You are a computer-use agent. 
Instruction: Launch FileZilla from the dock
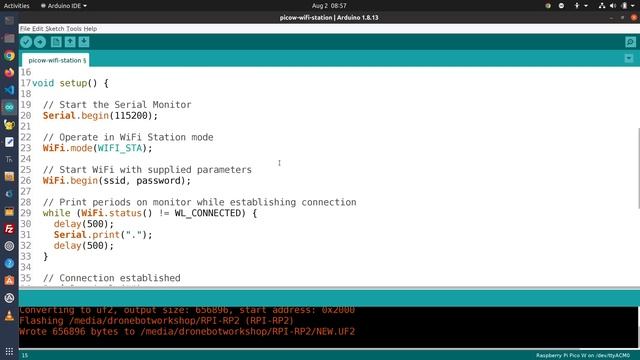(x=9, y=229)
